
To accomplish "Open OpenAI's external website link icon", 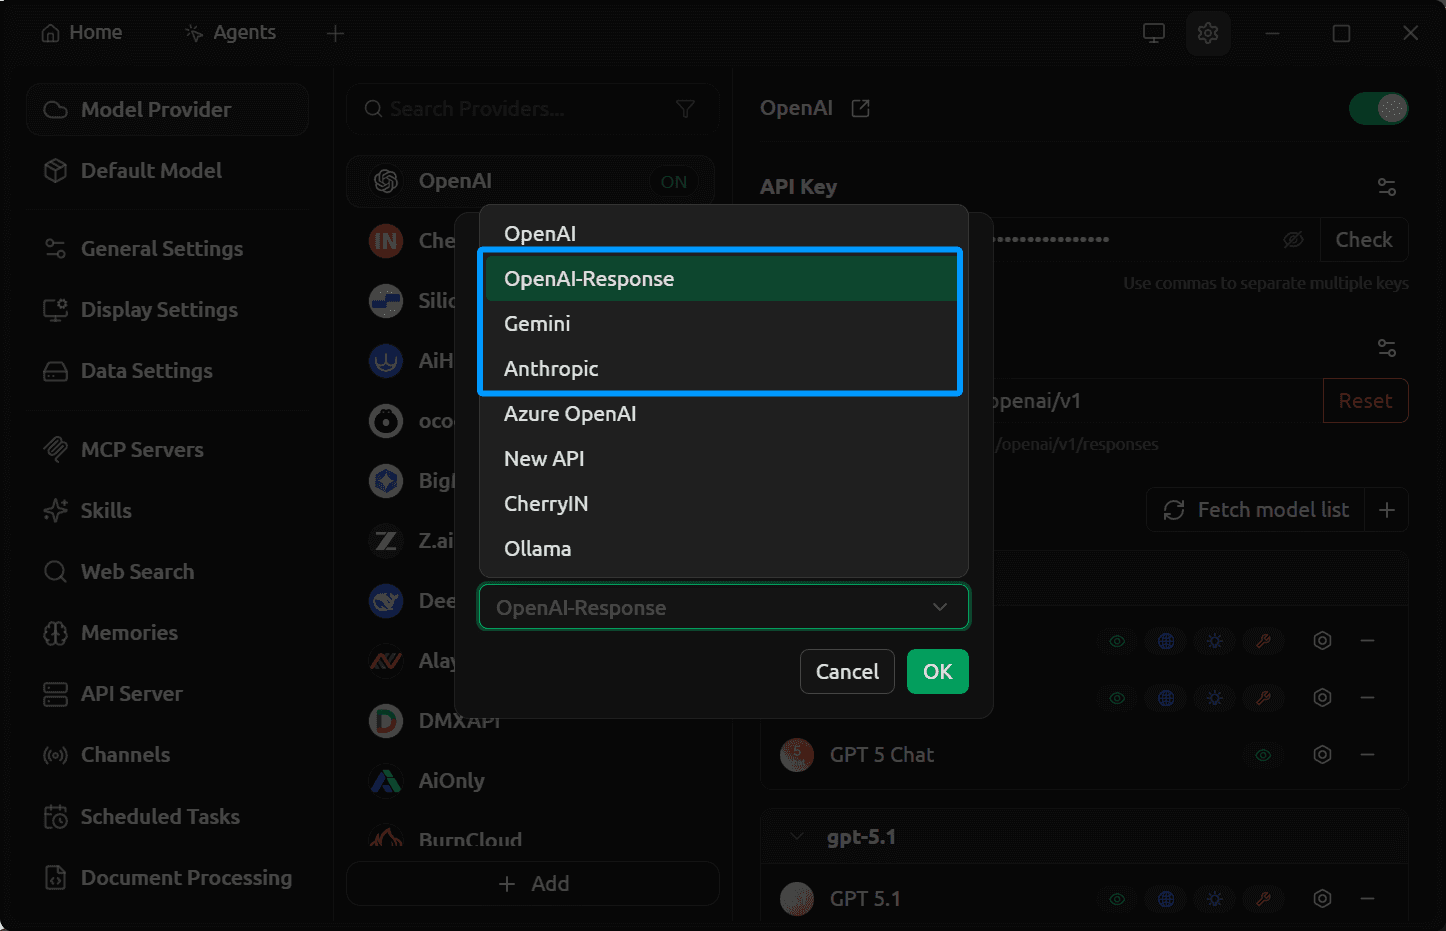I will 860,108.
